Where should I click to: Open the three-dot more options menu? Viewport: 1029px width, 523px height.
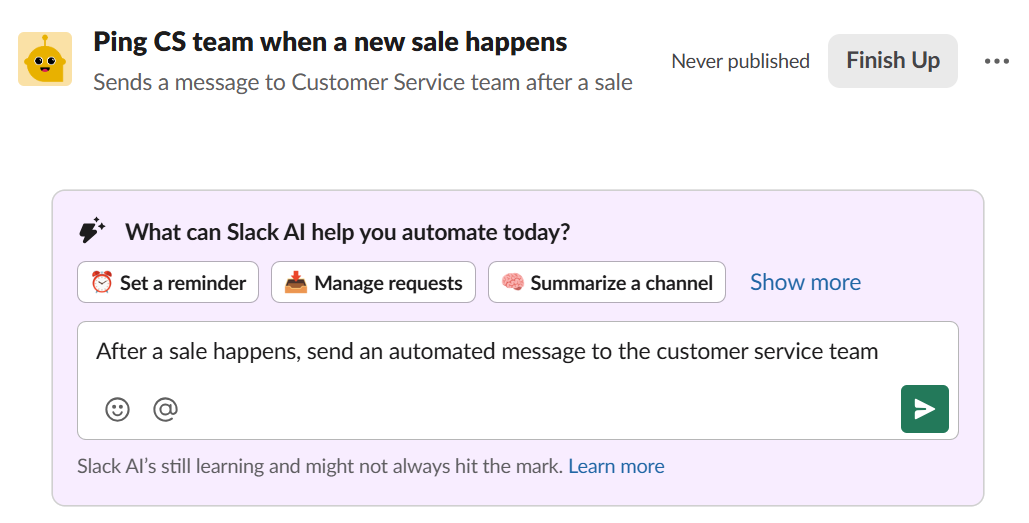[x=996, y=61]
